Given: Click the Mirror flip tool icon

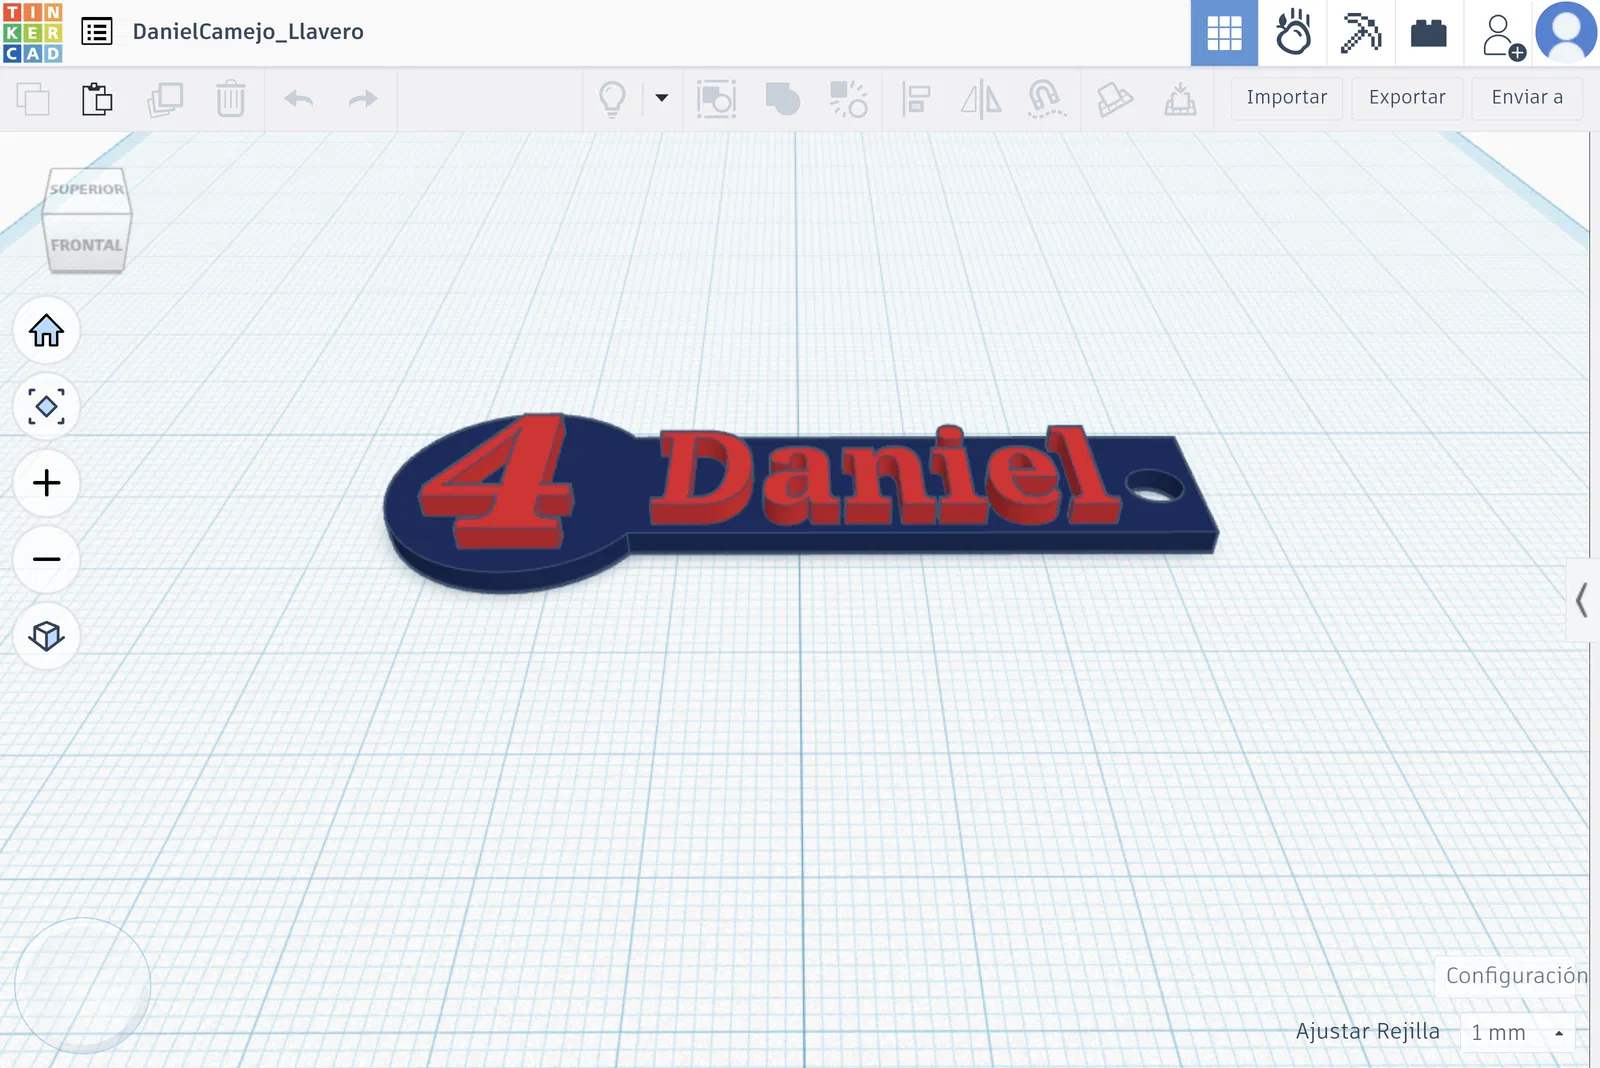Looking at the screenshot, I should tap(981, 99).
